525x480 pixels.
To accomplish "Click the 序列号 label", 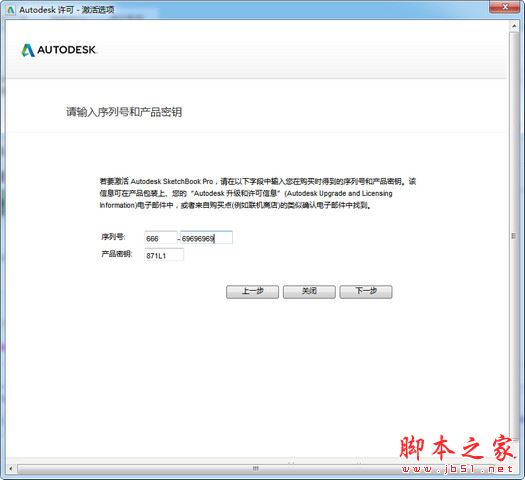I will 113,237.
